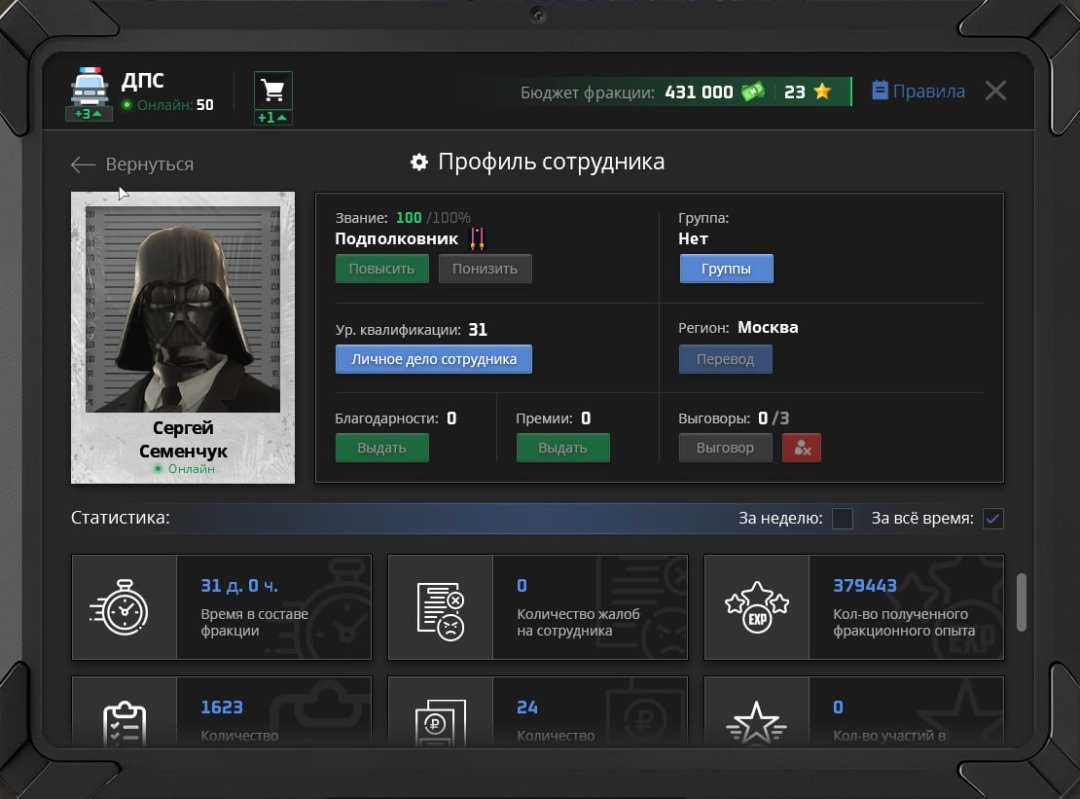Click the red remove reprimand icon button
Image resolution: width=1080 pixels, height=799 pixels.
tap(801, 448)
